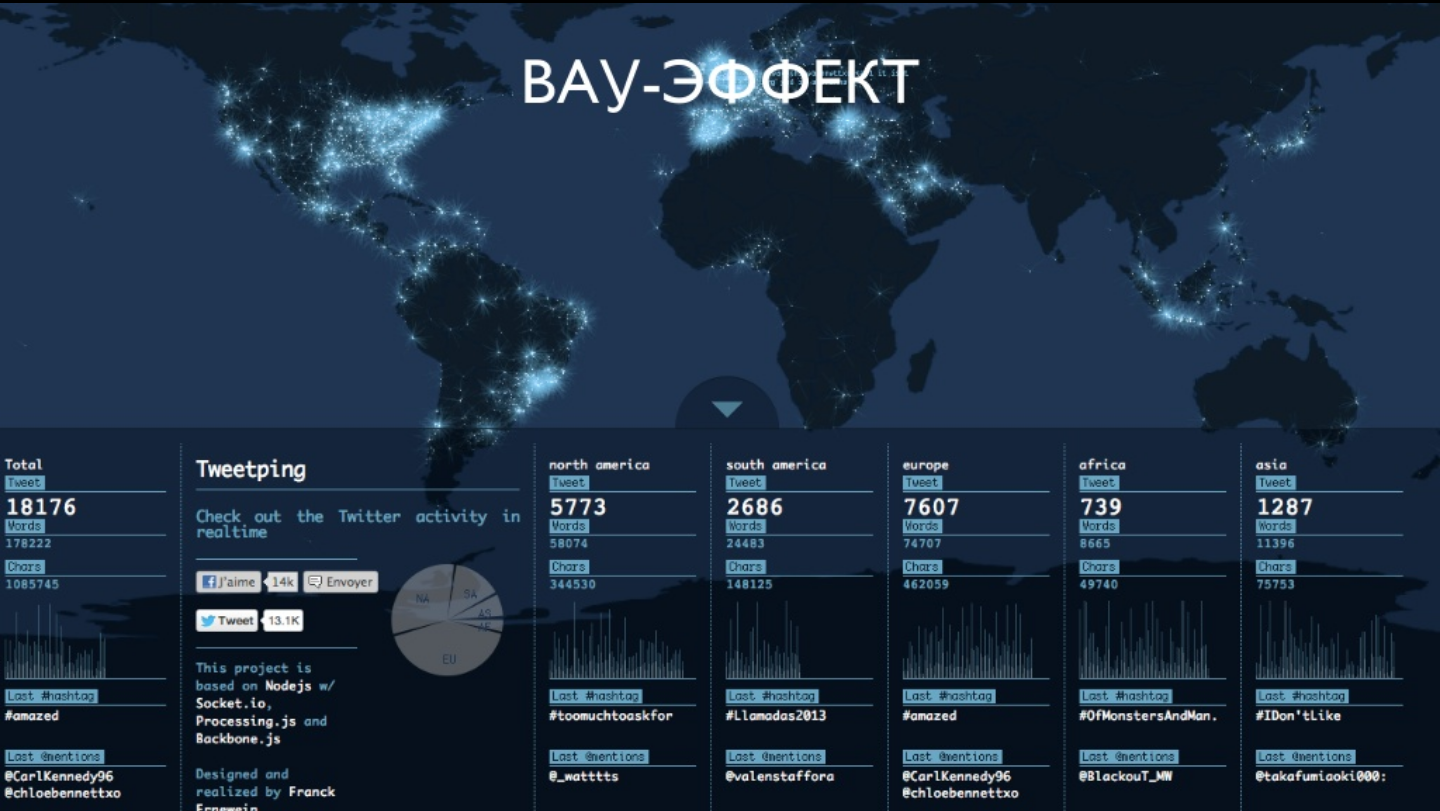
Task: Click the 14k Facebook likes counter
Action: 283,582
